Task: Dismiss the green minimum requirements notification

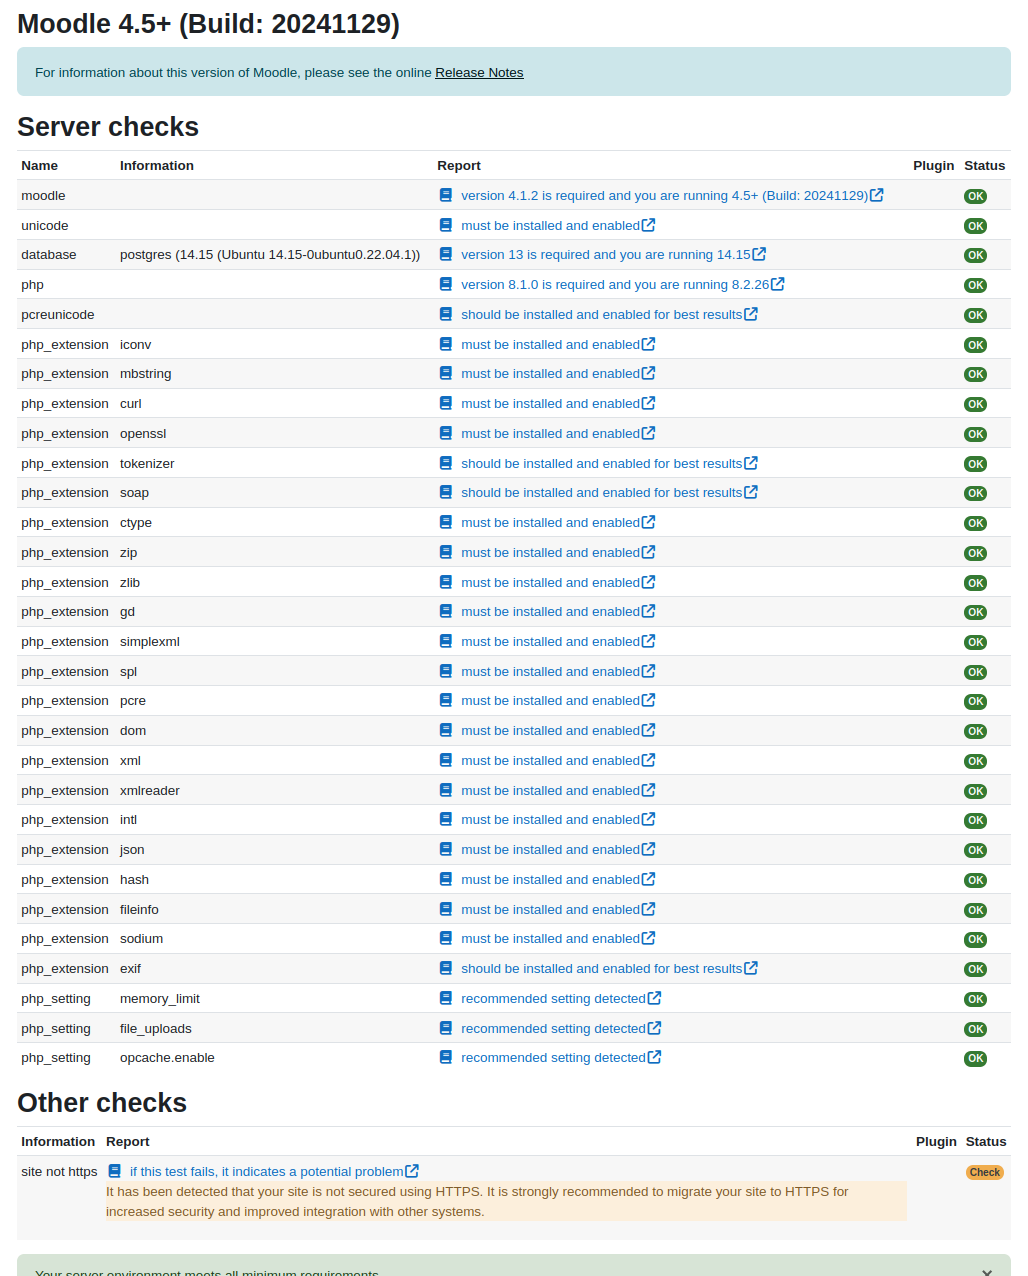Action: click(987, 1272)
